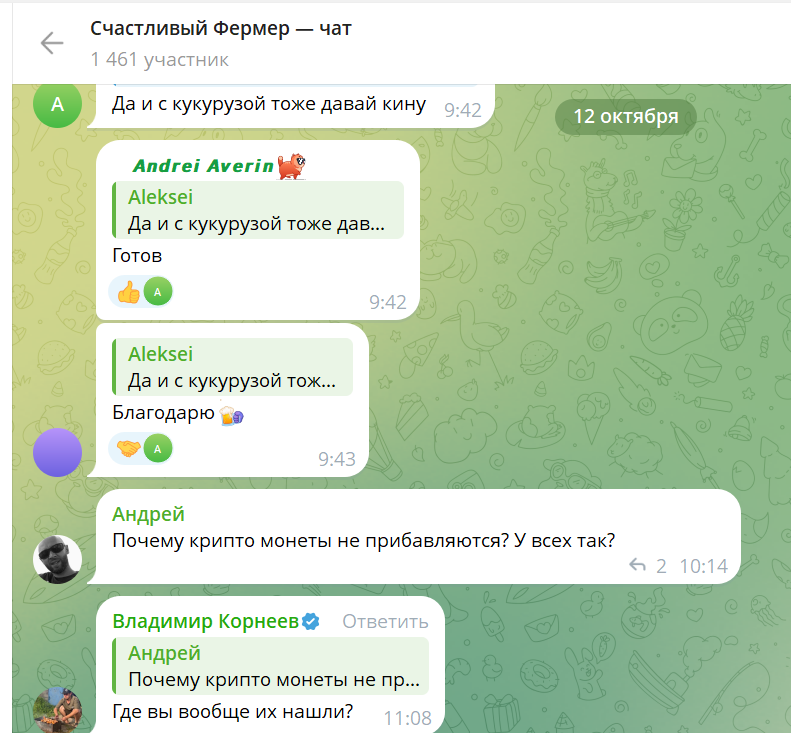Jump to quoted Андрей message about крипто монеты
The image size is (791, 733).
coord(270,666)
